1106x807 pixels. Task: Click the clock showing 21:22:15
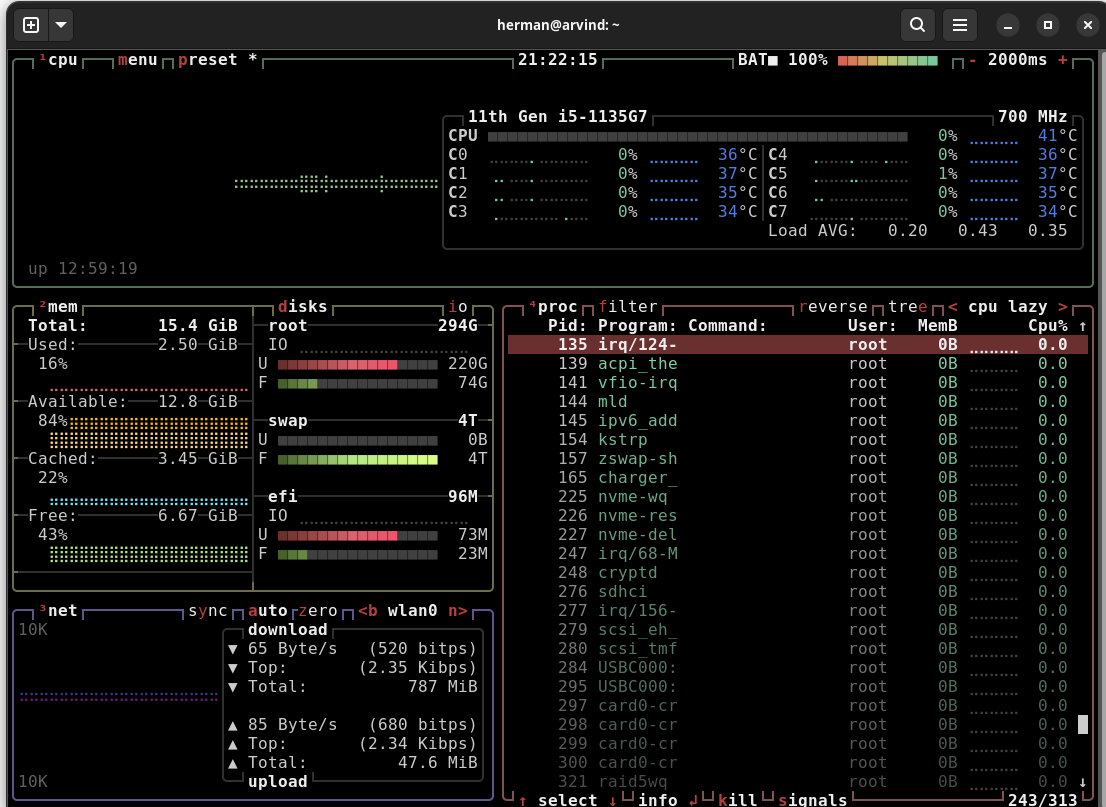pyautogui.click(x=557, y=60)
